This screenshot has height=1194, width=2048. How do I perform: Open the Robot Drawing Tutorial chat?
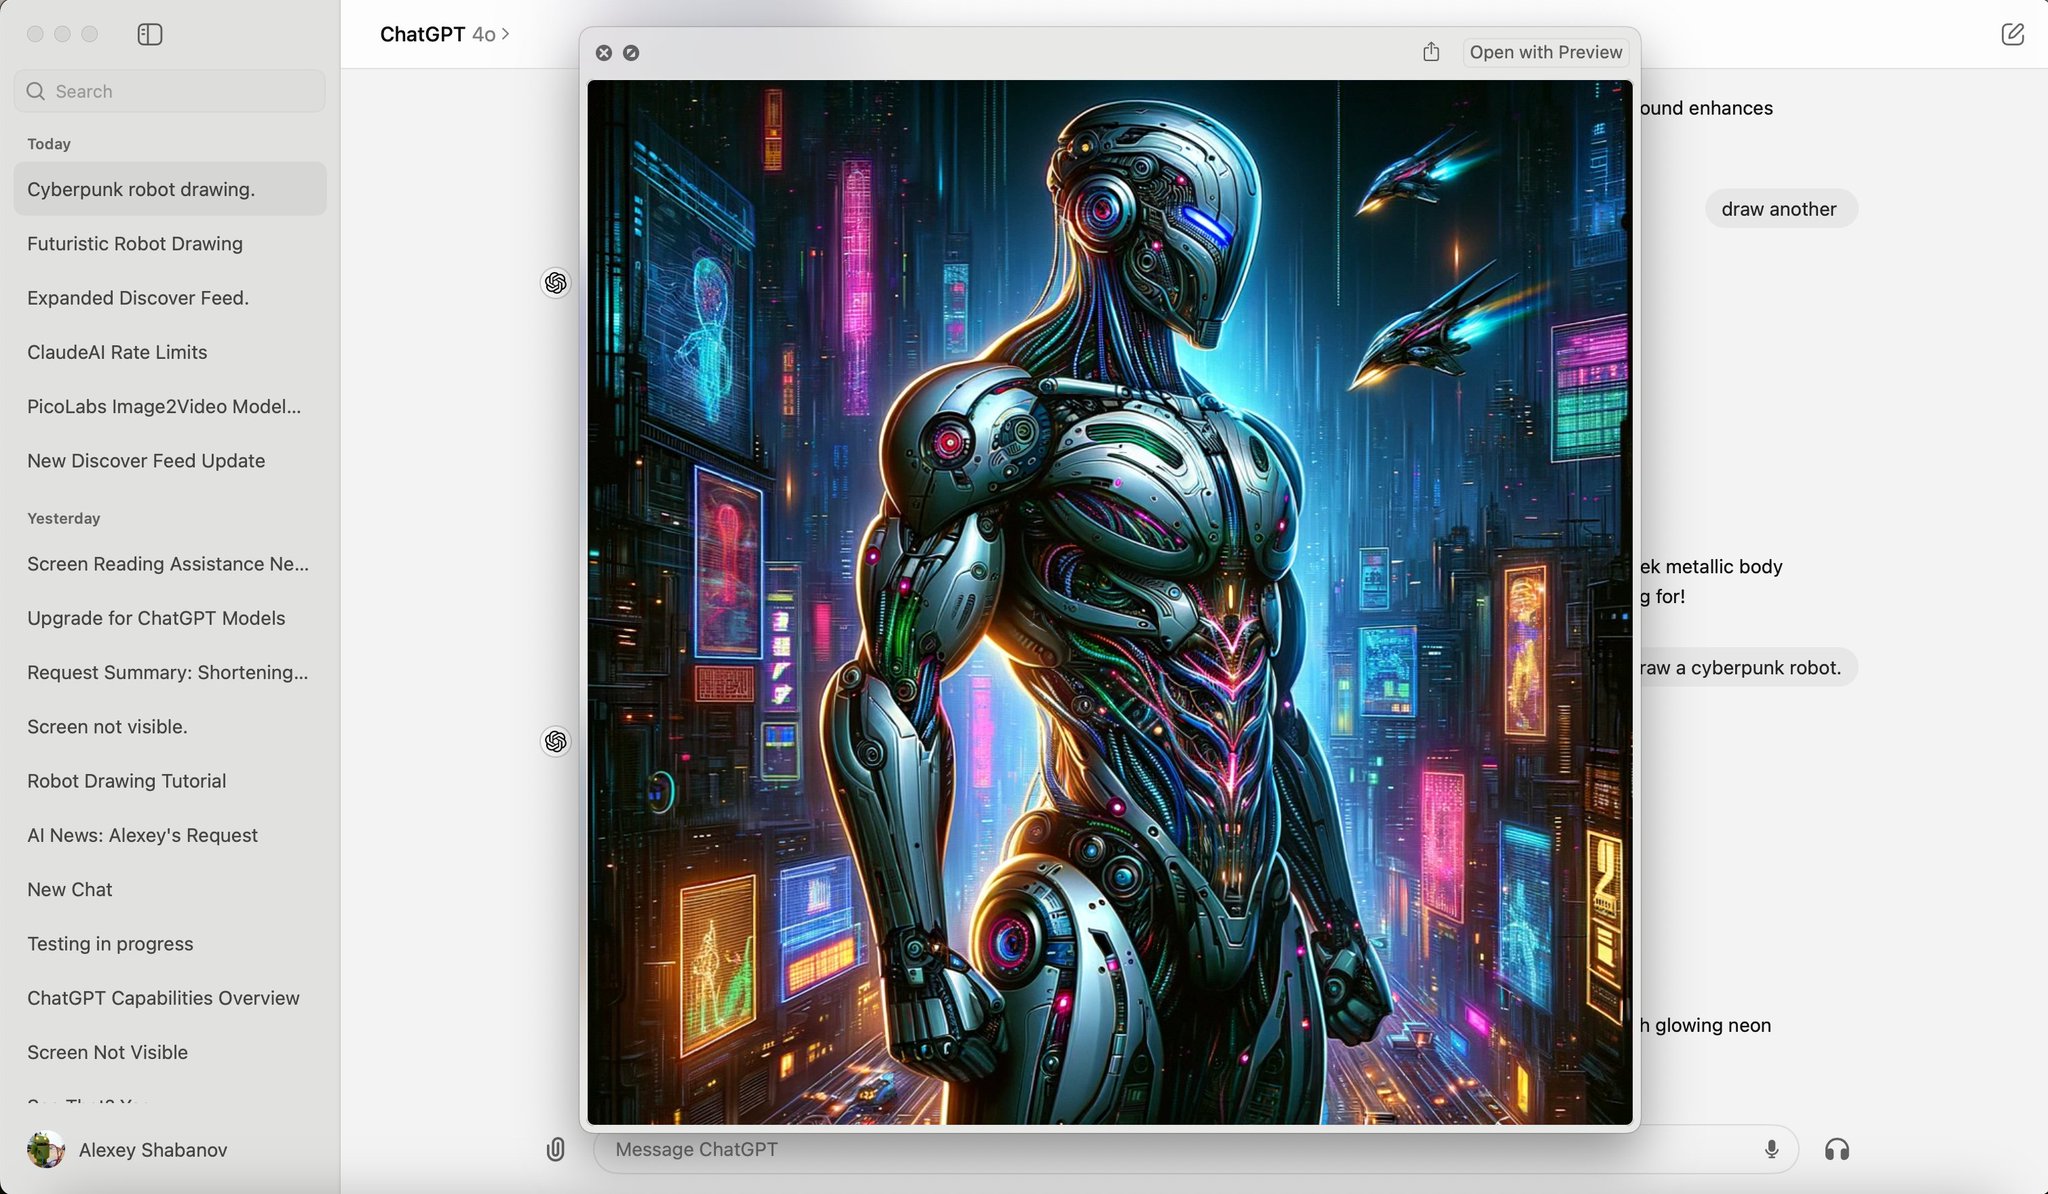coord(170,781)
